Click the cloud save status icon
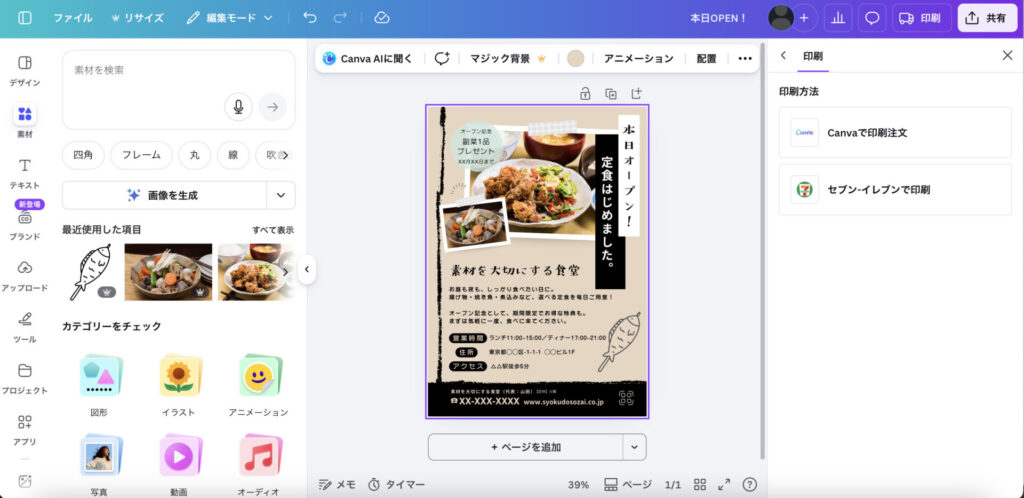This screenshot has height=498, width=1024. [381, 18]
